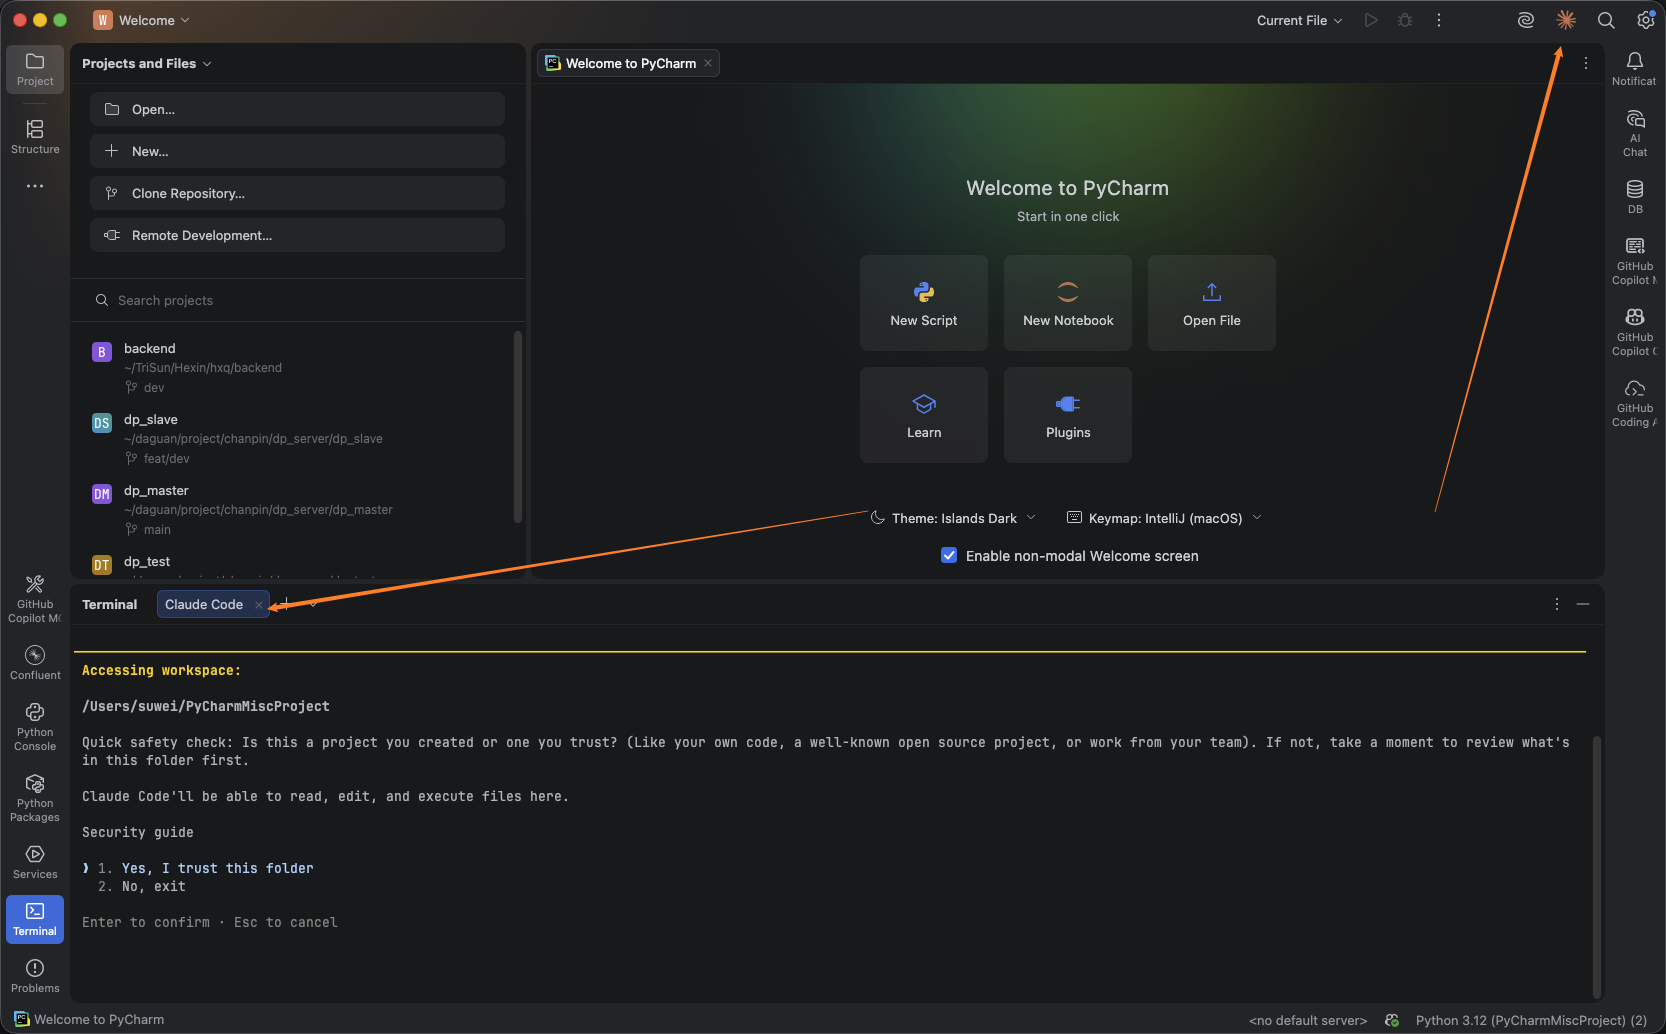The width and height of the screenshot is (1666, 1034).
Task: Open the Python Console tool window
Action: 35,726
